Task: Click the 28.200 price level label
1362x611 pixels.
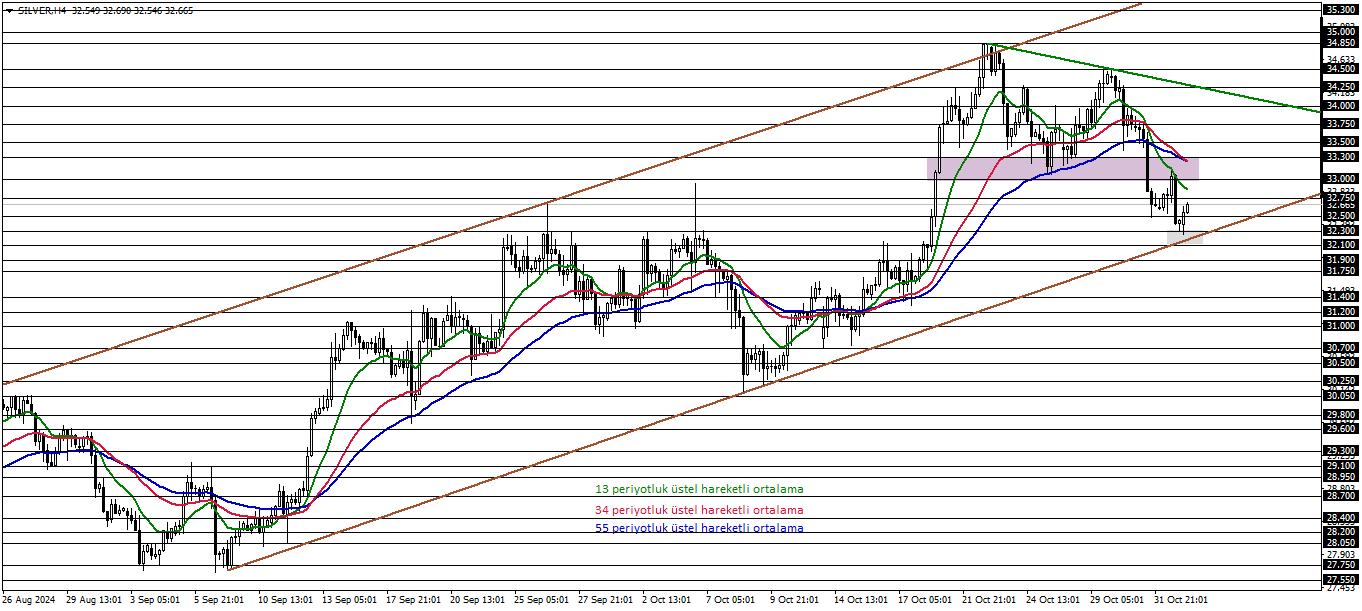Action: (x=1340, y=532)
